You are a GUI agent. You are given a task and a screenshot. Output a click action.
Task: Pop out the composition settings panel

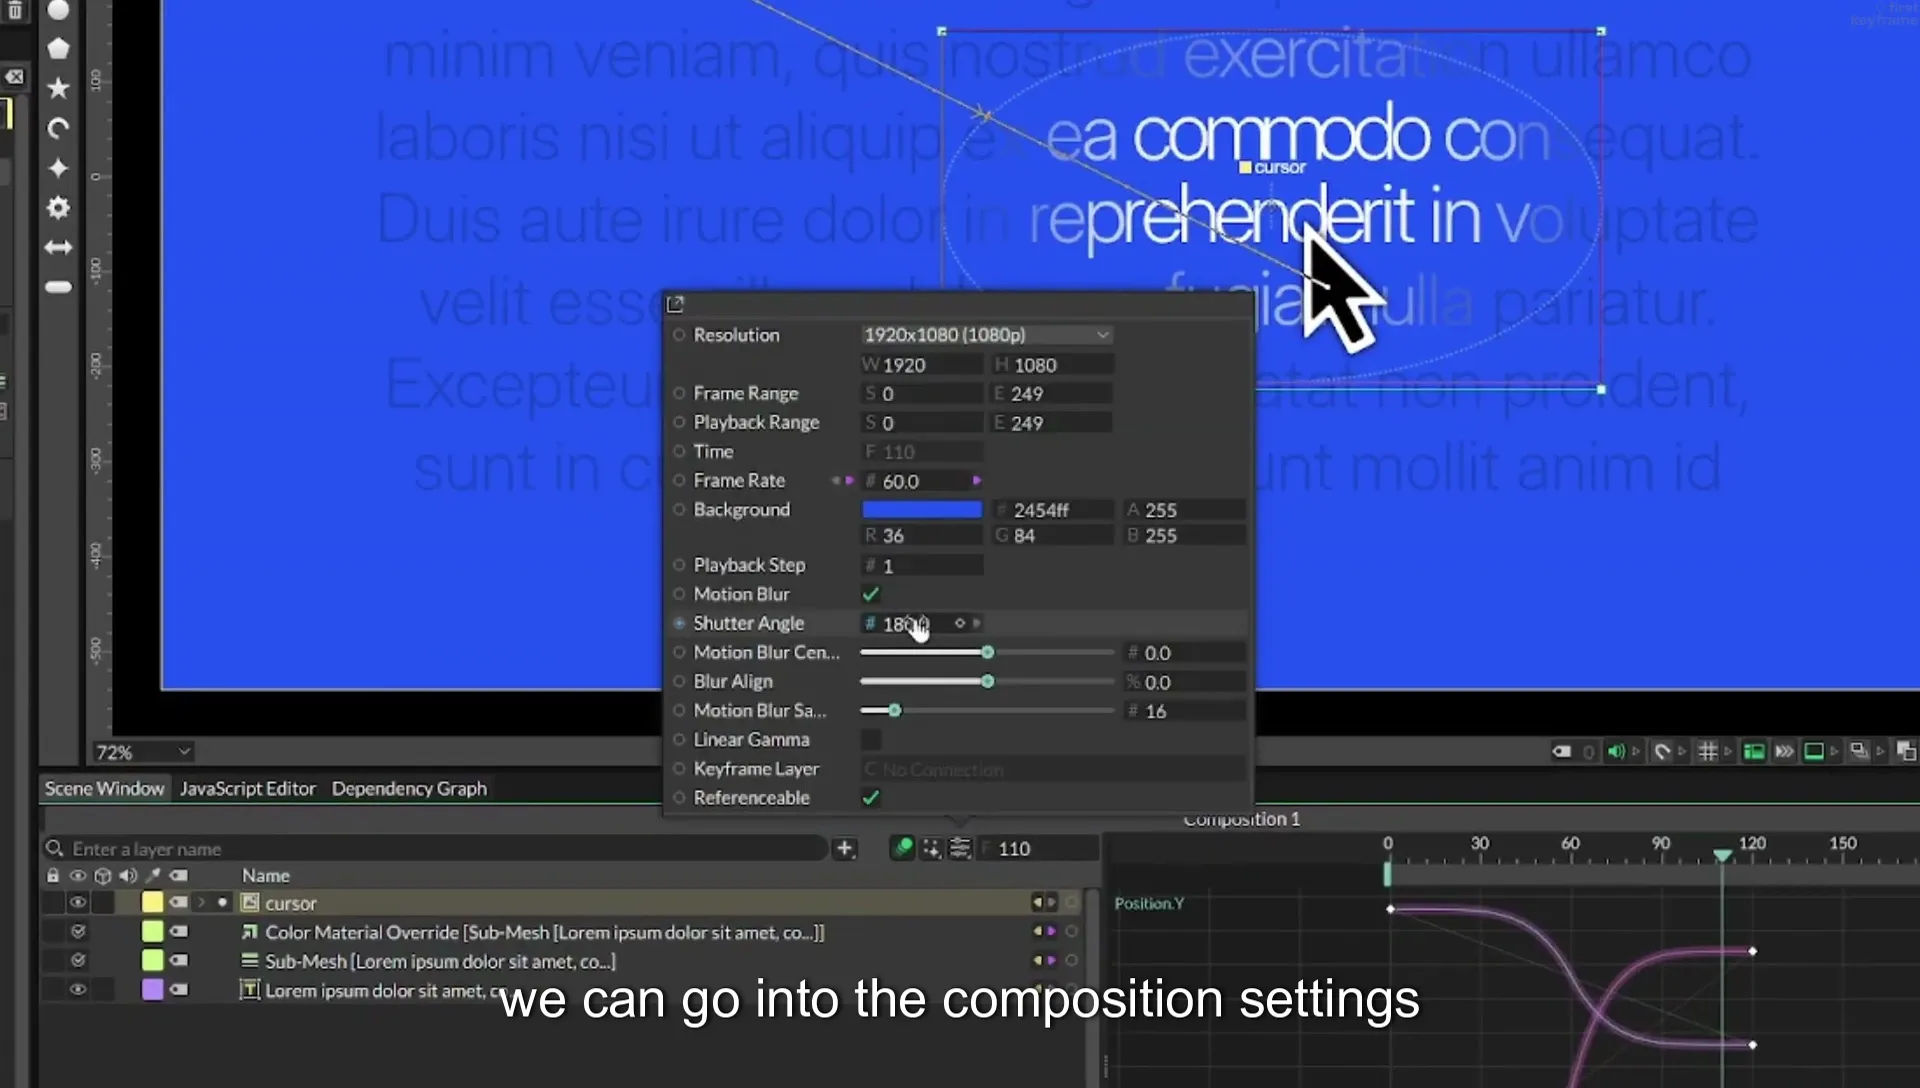tap(675, 303)
